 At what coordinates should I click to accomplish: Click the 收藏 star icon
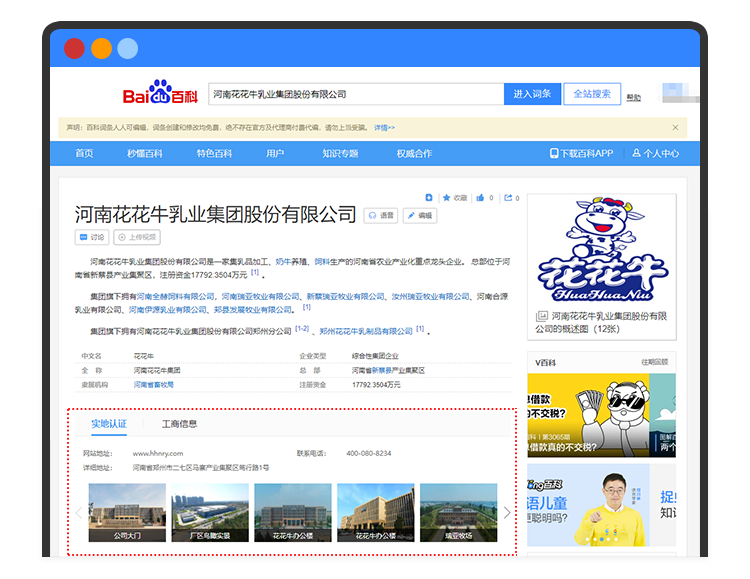tap(447, 198)
